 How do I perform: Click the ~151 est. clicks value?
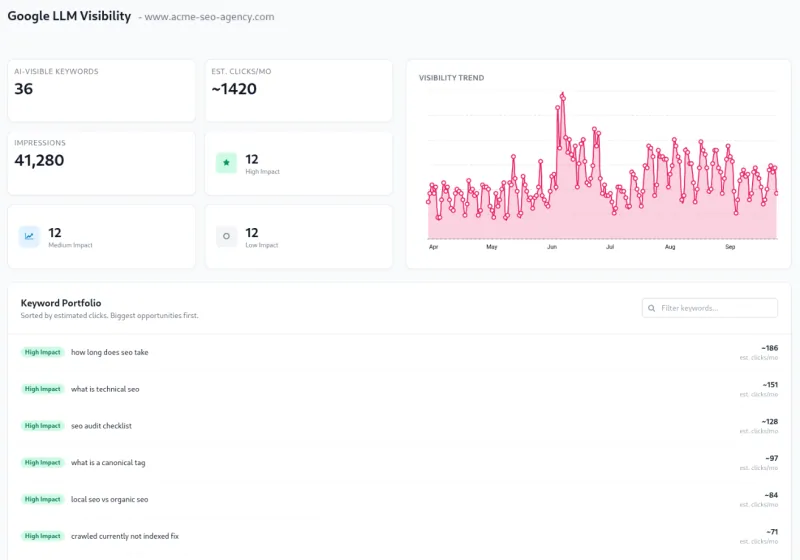[x=770, y=385]
